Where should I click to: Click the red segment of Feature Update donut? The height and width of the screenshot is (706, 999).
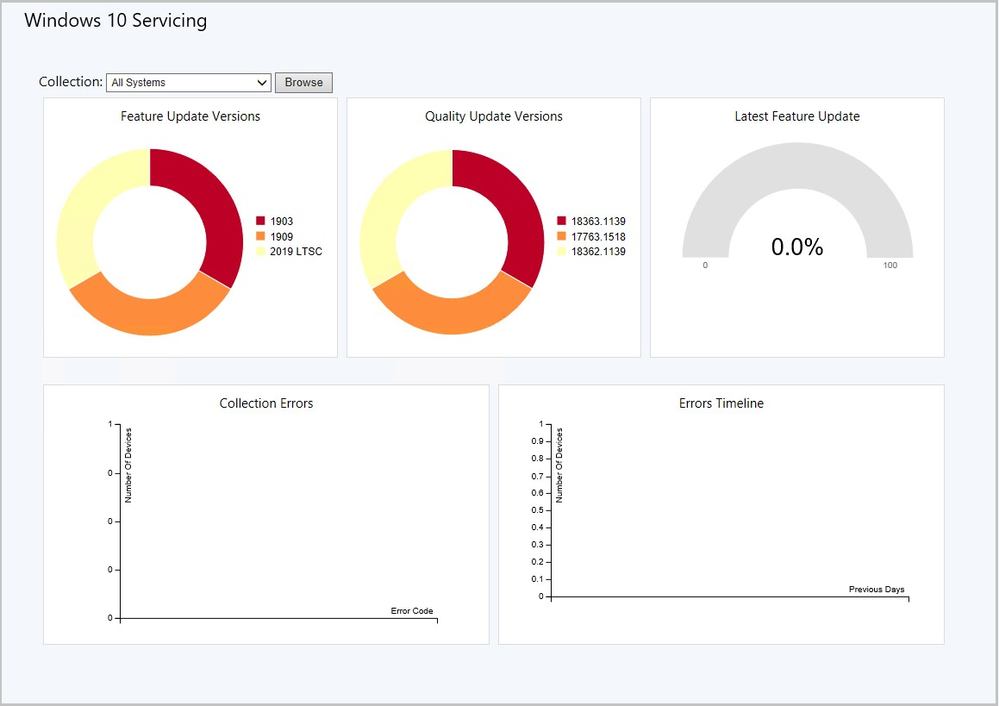pos(213,204)
